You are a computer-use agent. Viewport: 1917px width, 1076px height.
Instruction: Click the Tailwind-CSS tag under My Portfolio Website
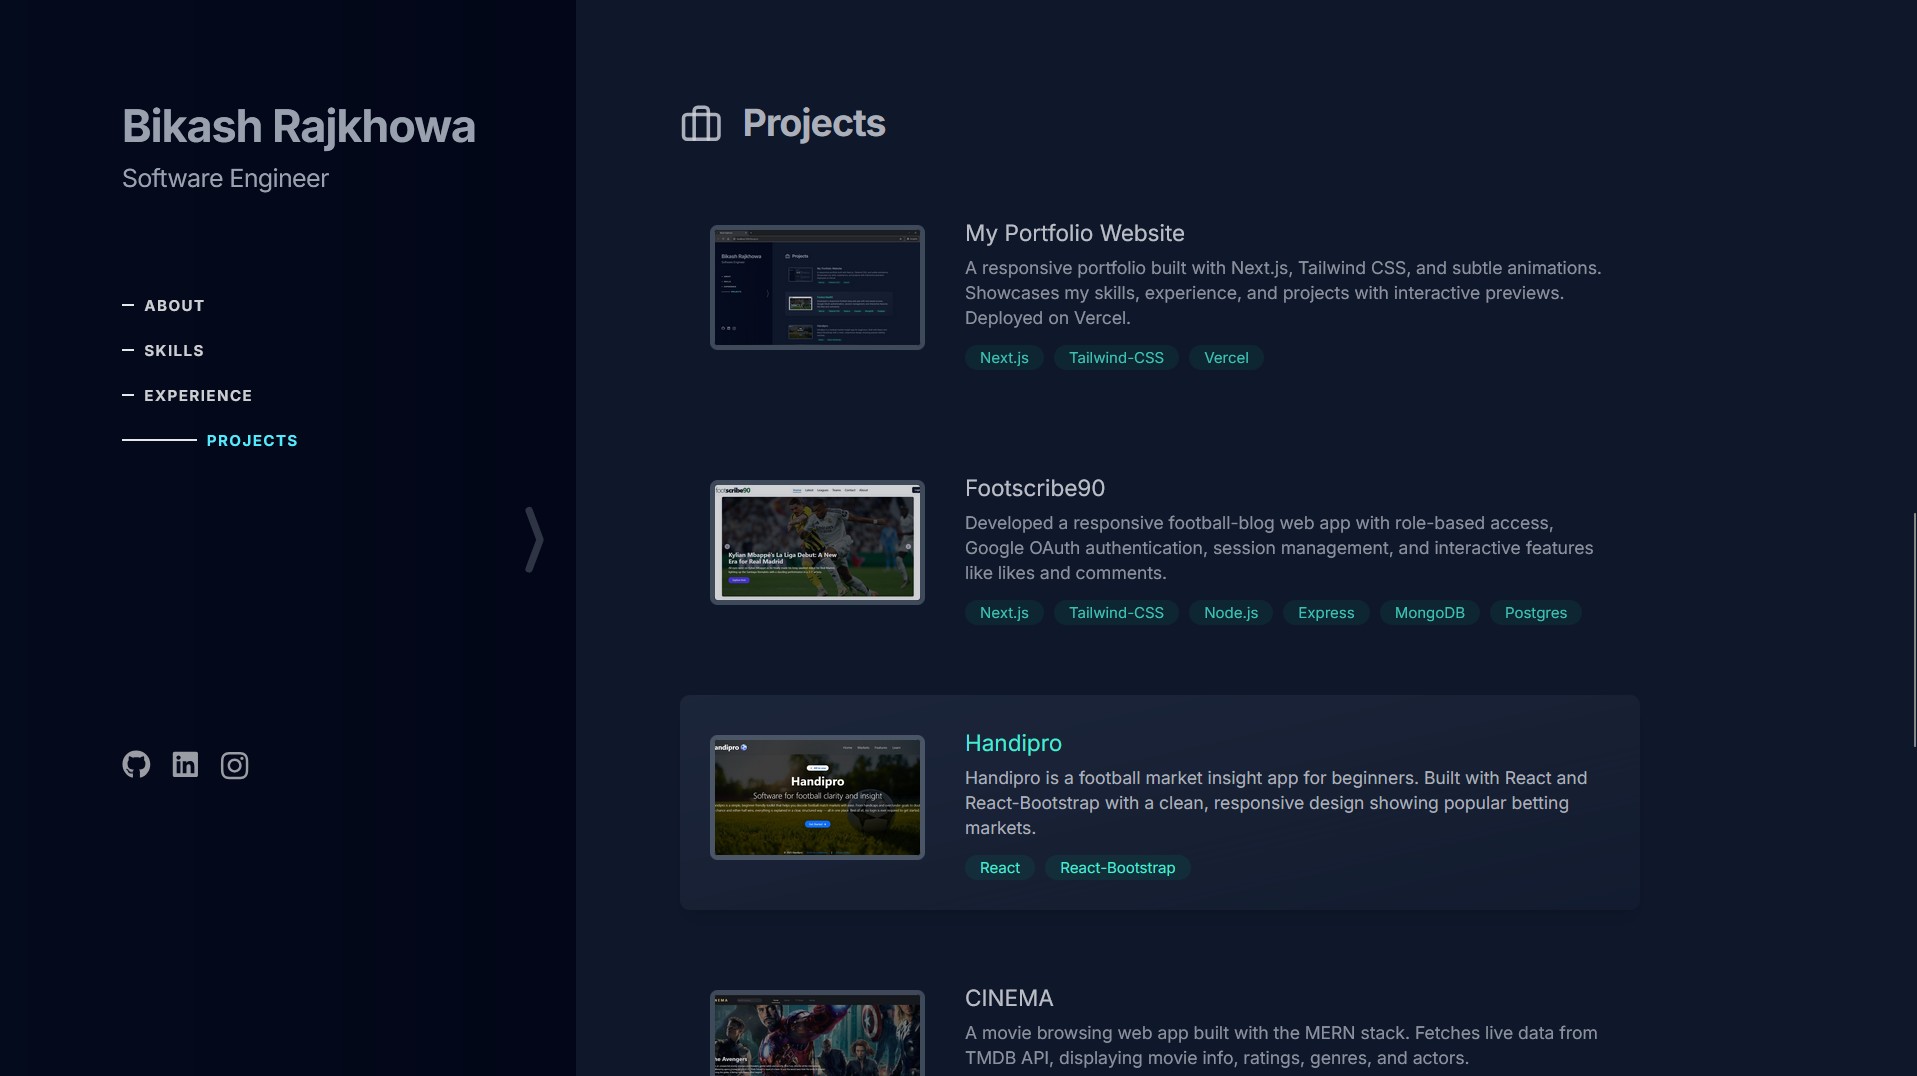pyautogui.click(x=1116, y=358)
